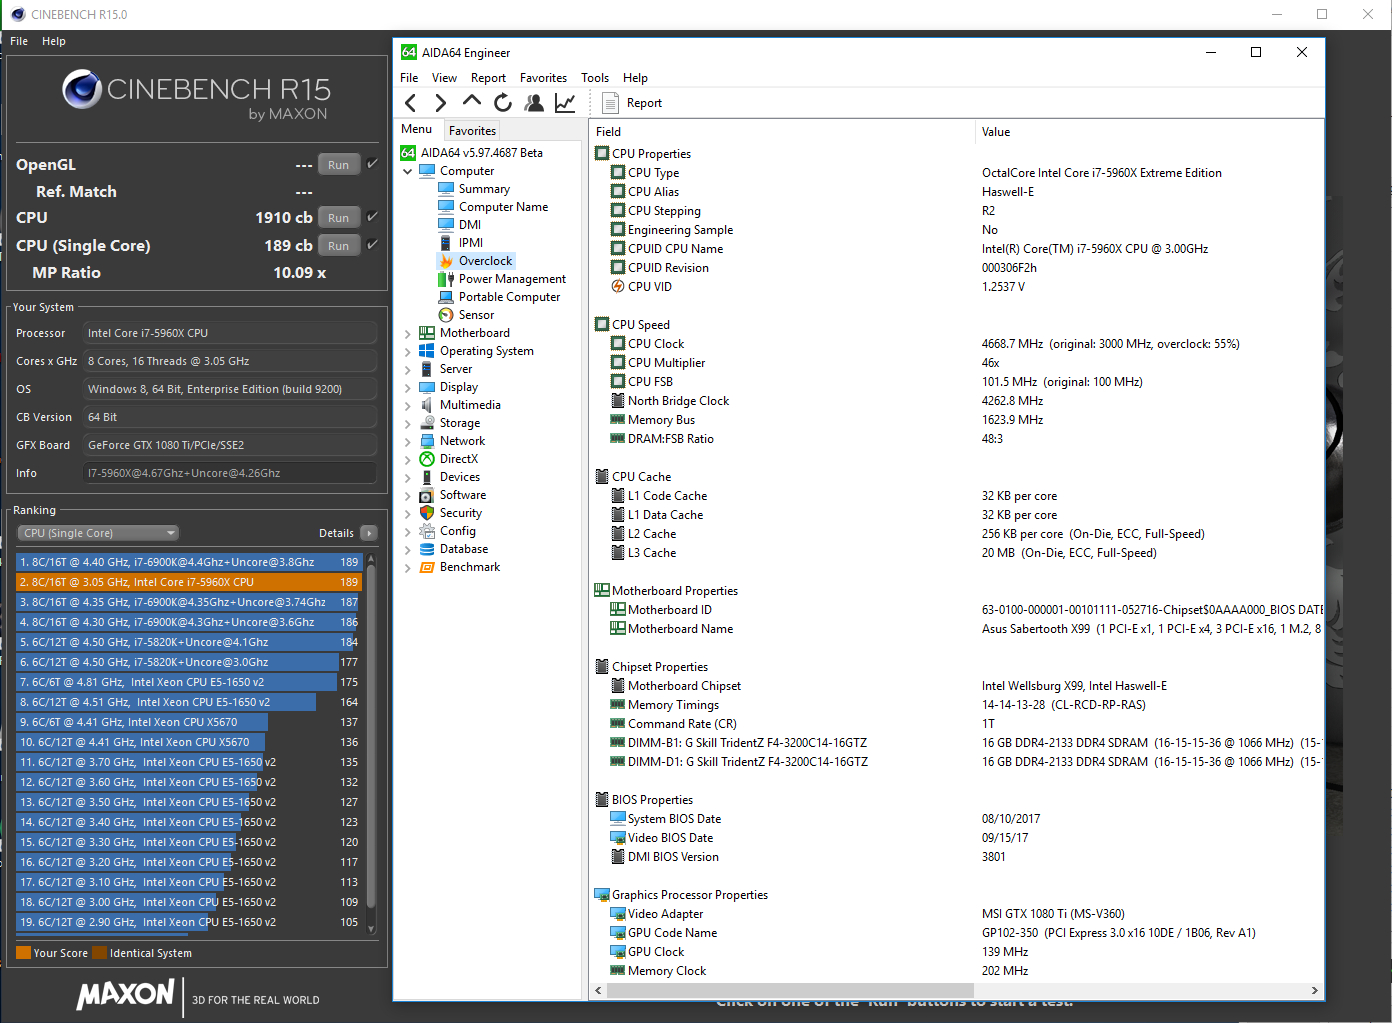Click the Operating System Windows icon
The width and height of the screenshot is (1392, 1023).
427,351
